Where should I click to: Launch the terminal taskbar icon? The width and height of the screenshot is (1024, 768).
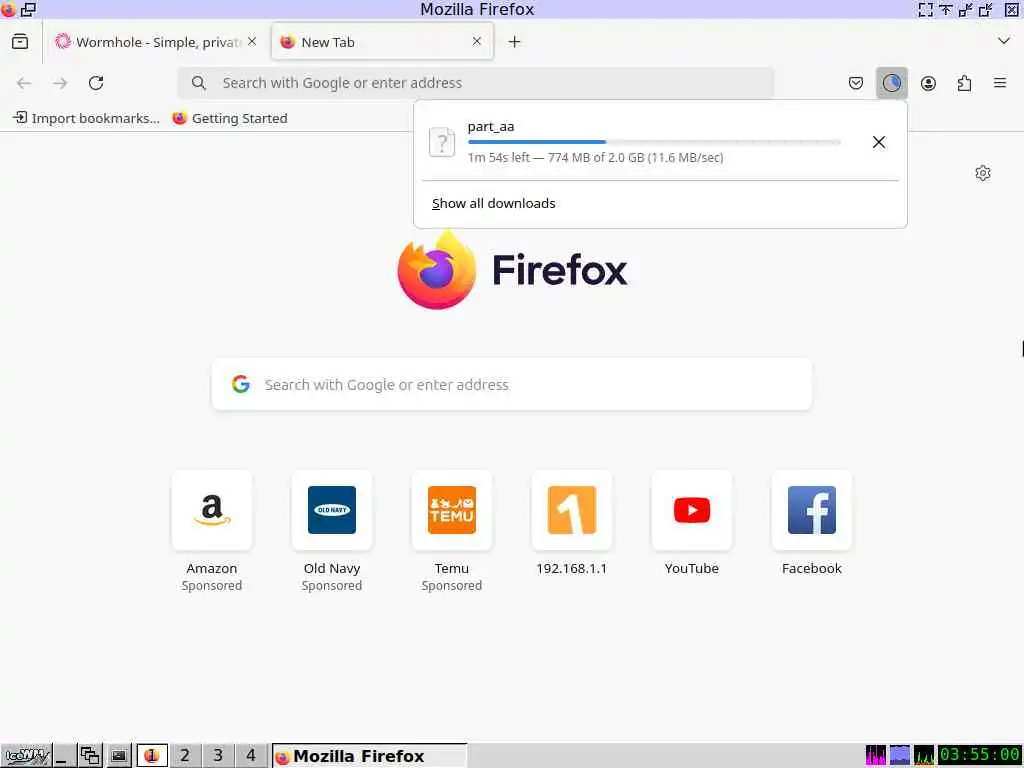[x=118, y=756]
